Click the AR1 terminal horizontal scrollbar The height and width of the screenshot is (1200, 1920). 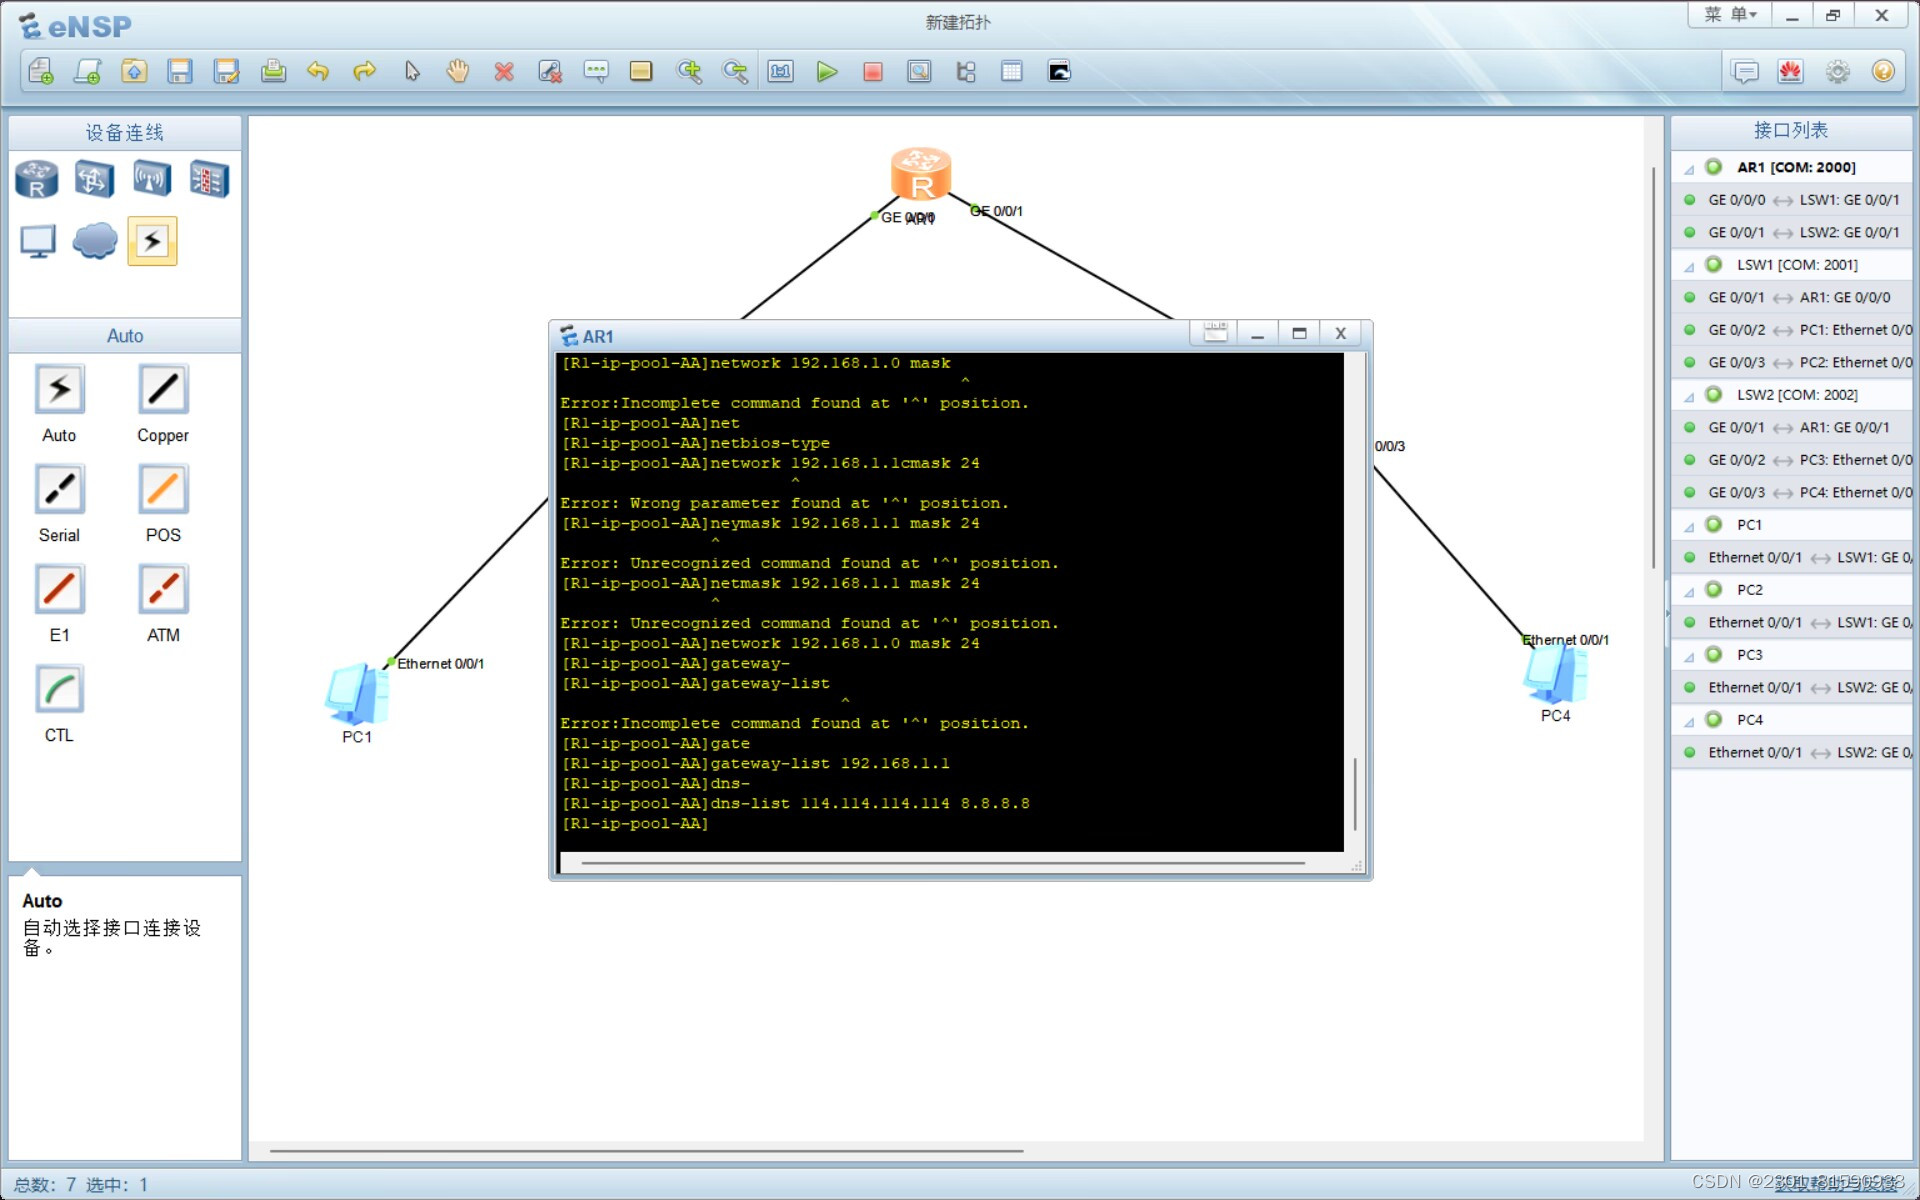(x=943, y=862)
